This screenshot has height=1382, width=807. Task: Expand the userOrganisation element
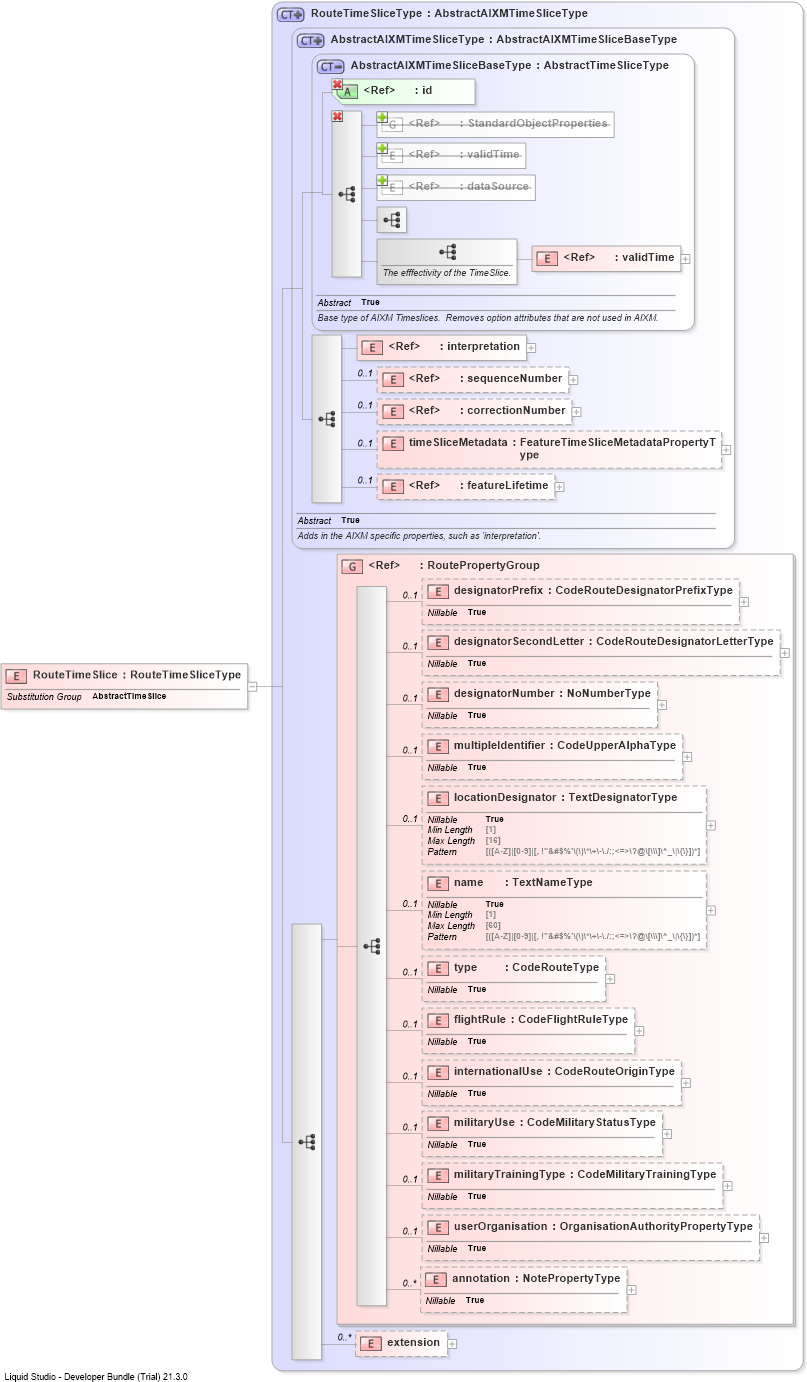[765, 1238]
